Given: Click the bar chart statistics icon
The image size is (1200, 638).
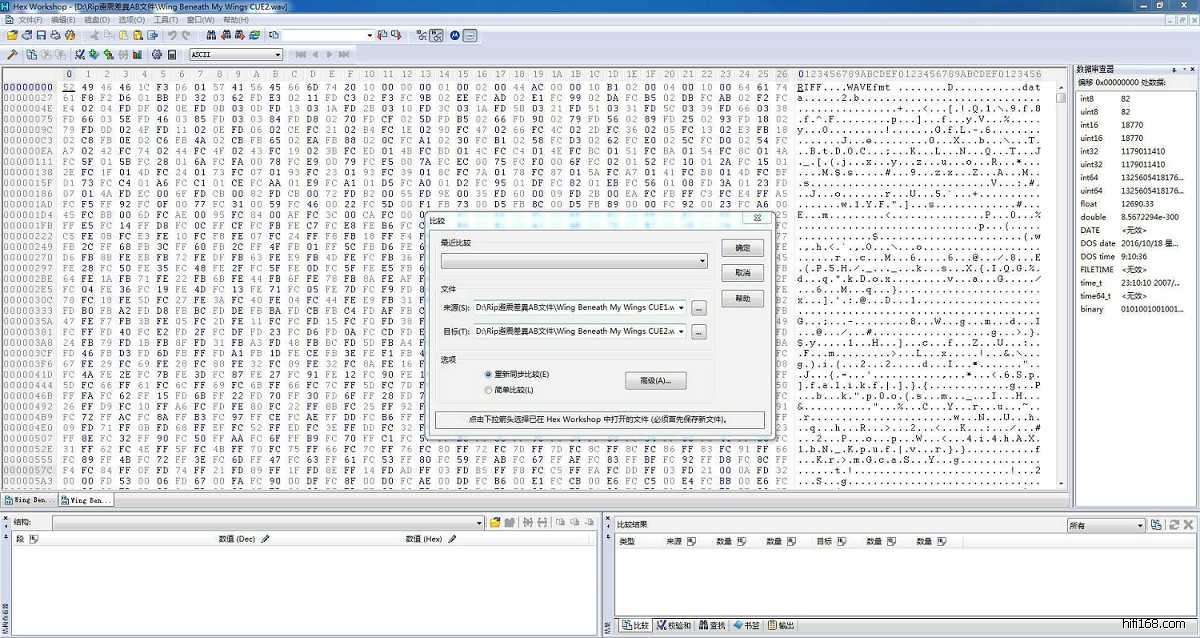Looking at the screenshot, I should tap(137, 54).
